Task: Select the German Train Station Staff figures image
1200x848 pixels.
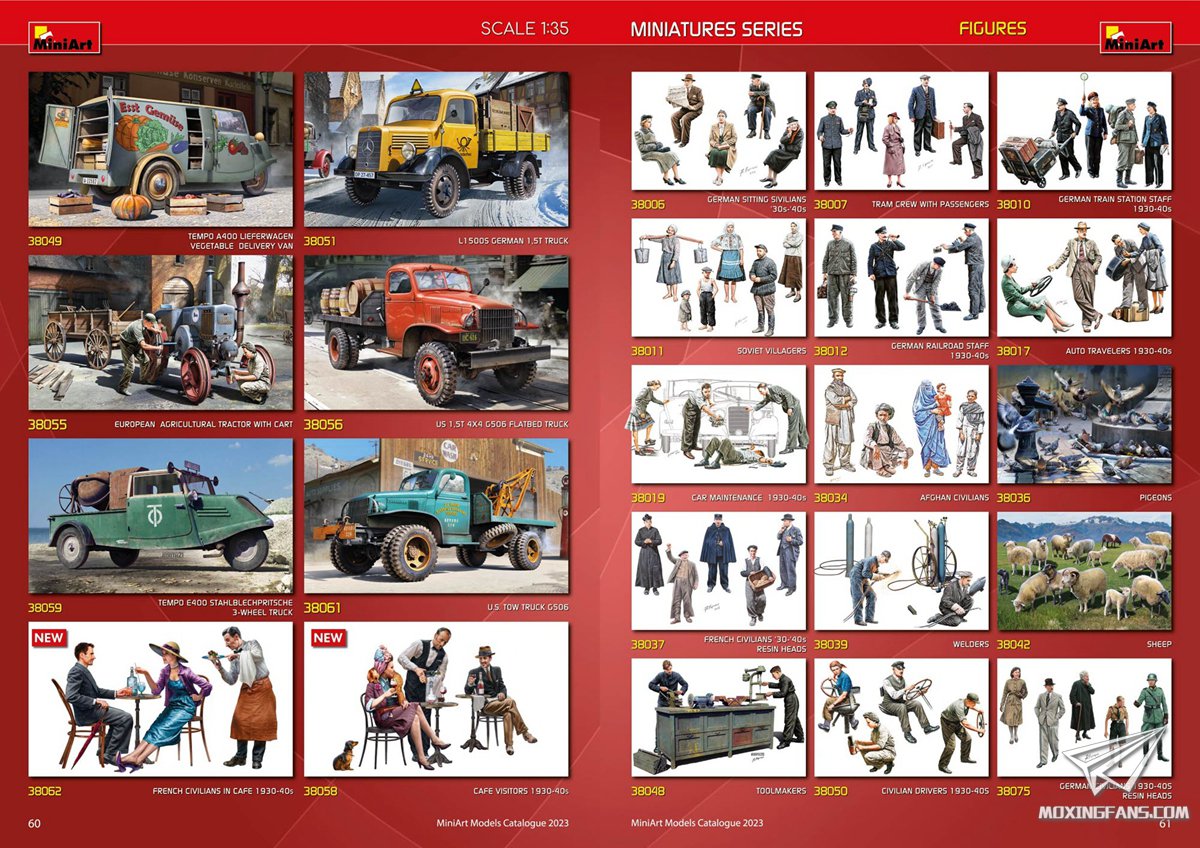Action: (1084, 131)
